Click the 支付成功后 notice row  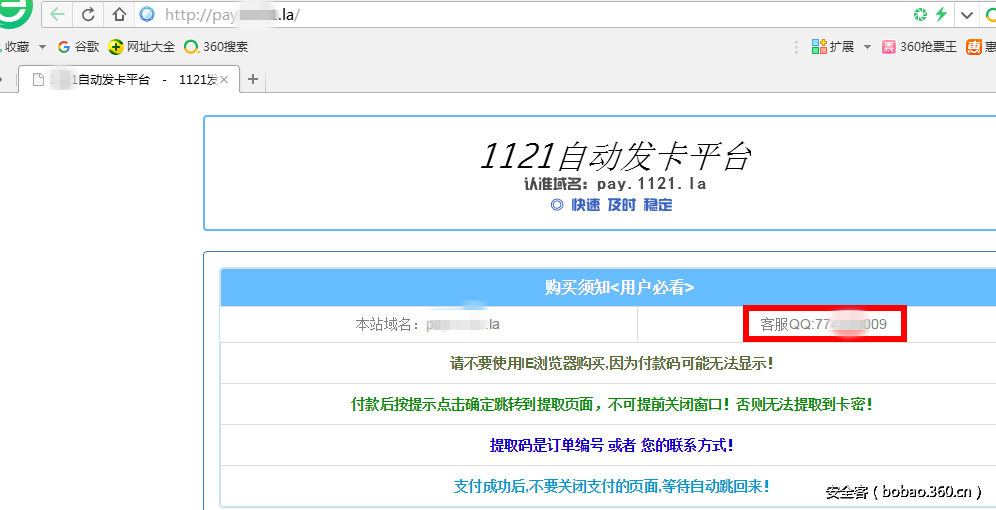tap(612, 487)
